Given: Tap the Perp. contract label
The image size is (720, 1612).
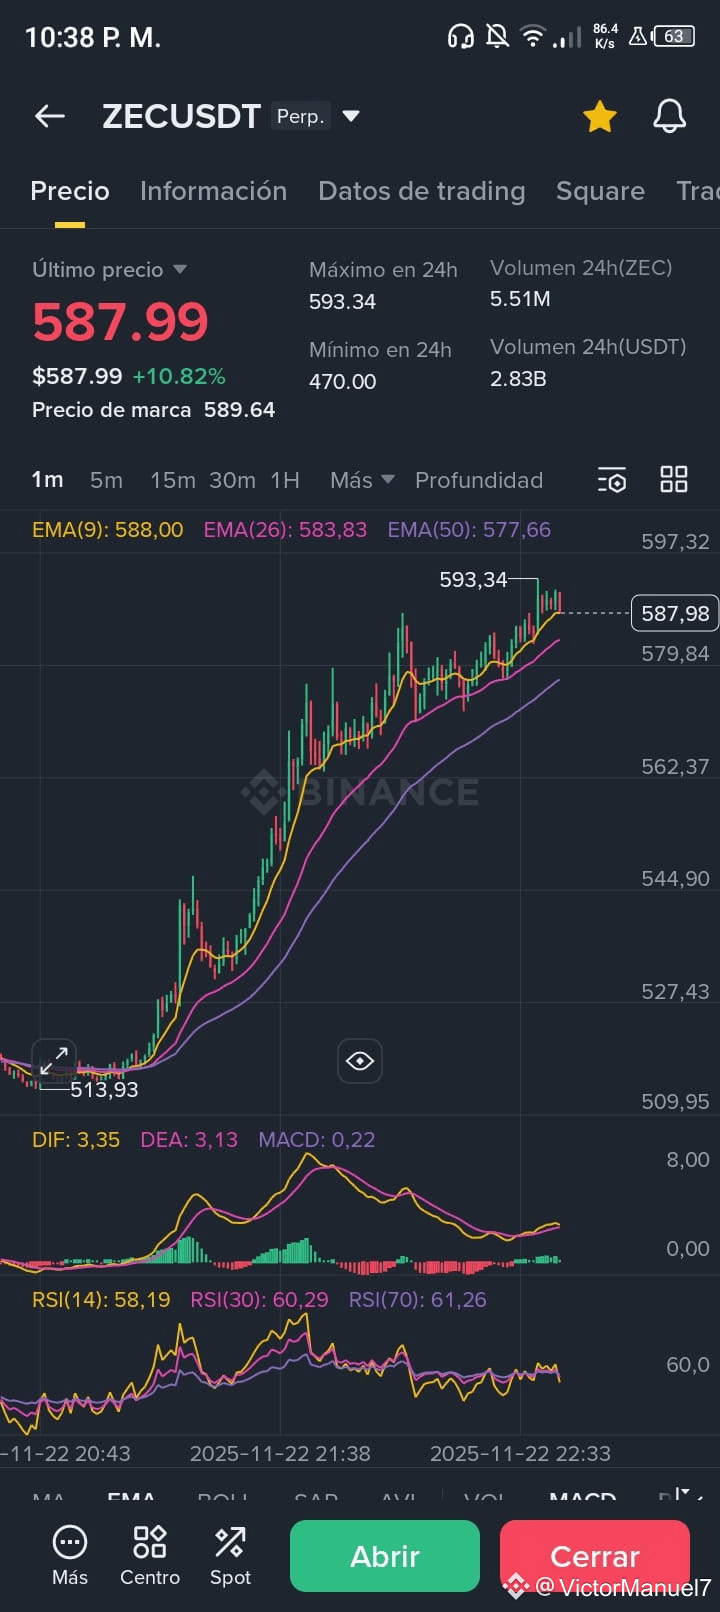Looking at the screenshot, I should [301, 116].
